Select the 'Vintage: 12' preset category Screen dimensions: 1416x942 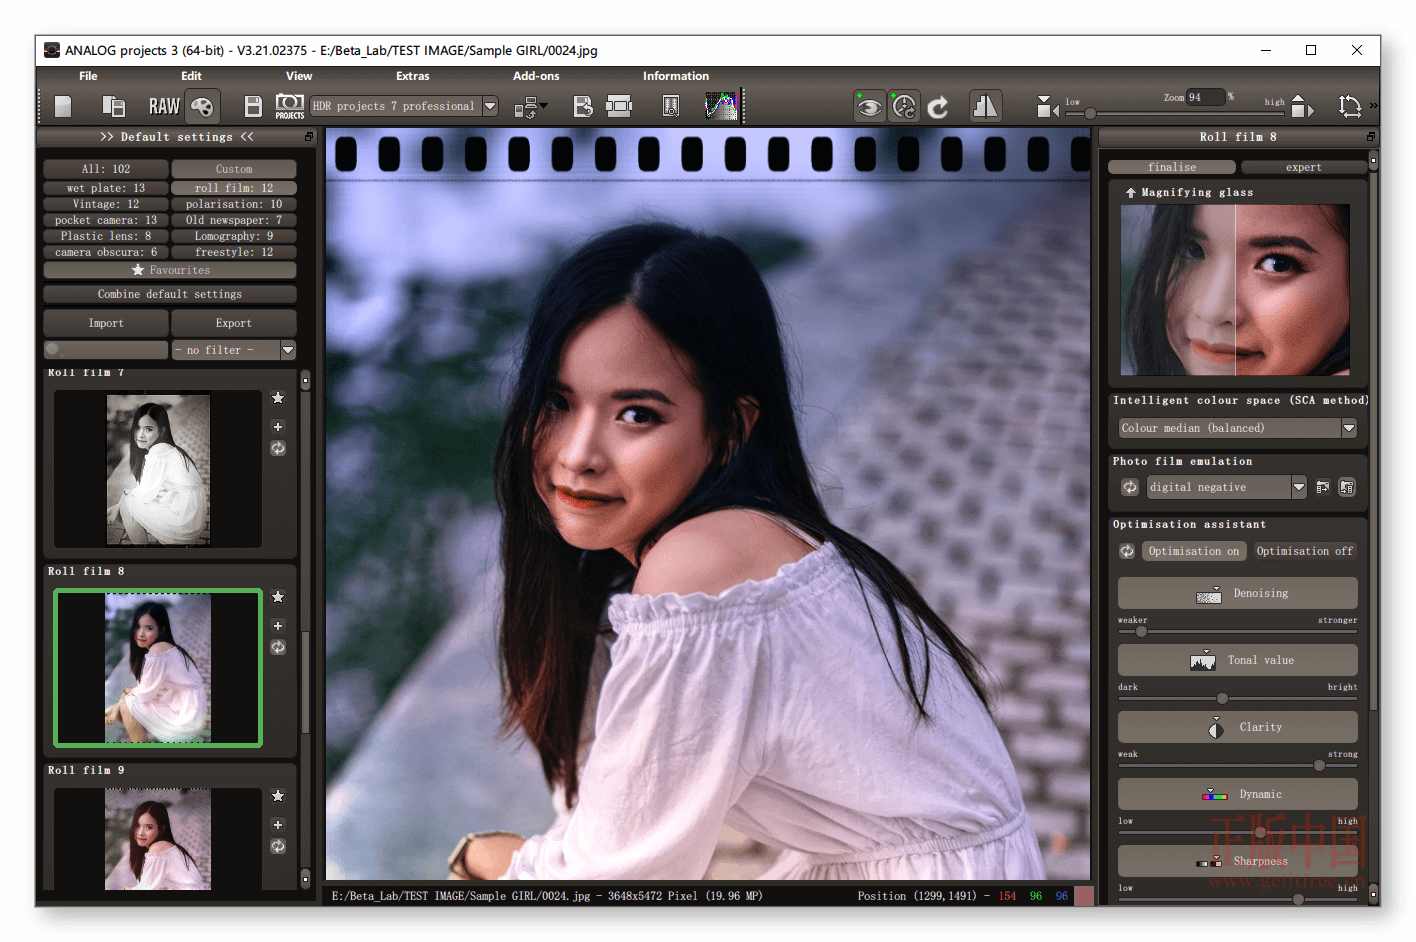106,204
